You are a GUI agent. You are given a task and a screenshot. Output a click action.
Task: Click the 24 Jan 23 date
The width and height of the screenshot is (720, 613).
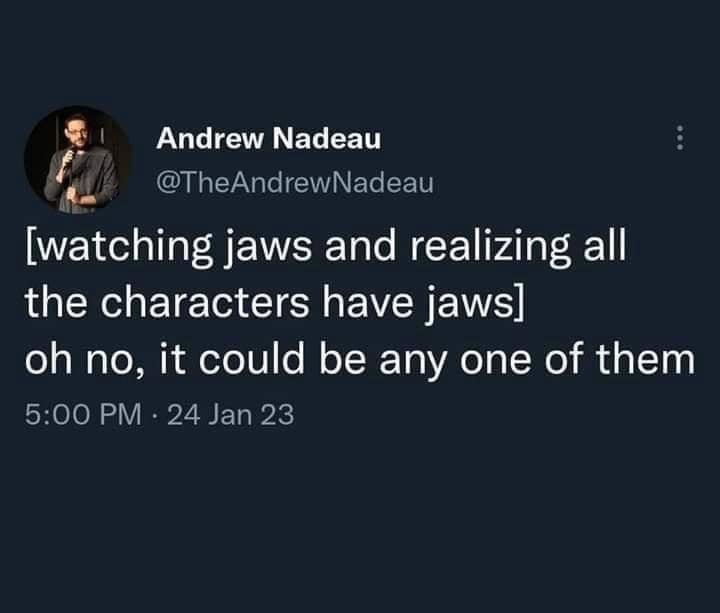(231, 414)
